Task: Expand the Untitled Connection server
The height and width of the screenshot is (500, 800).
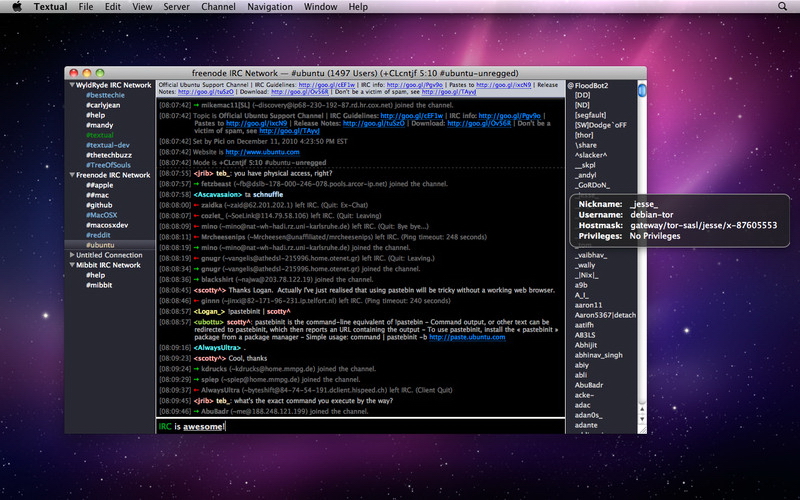Action: pyautogui.click(x=71, y=255)
